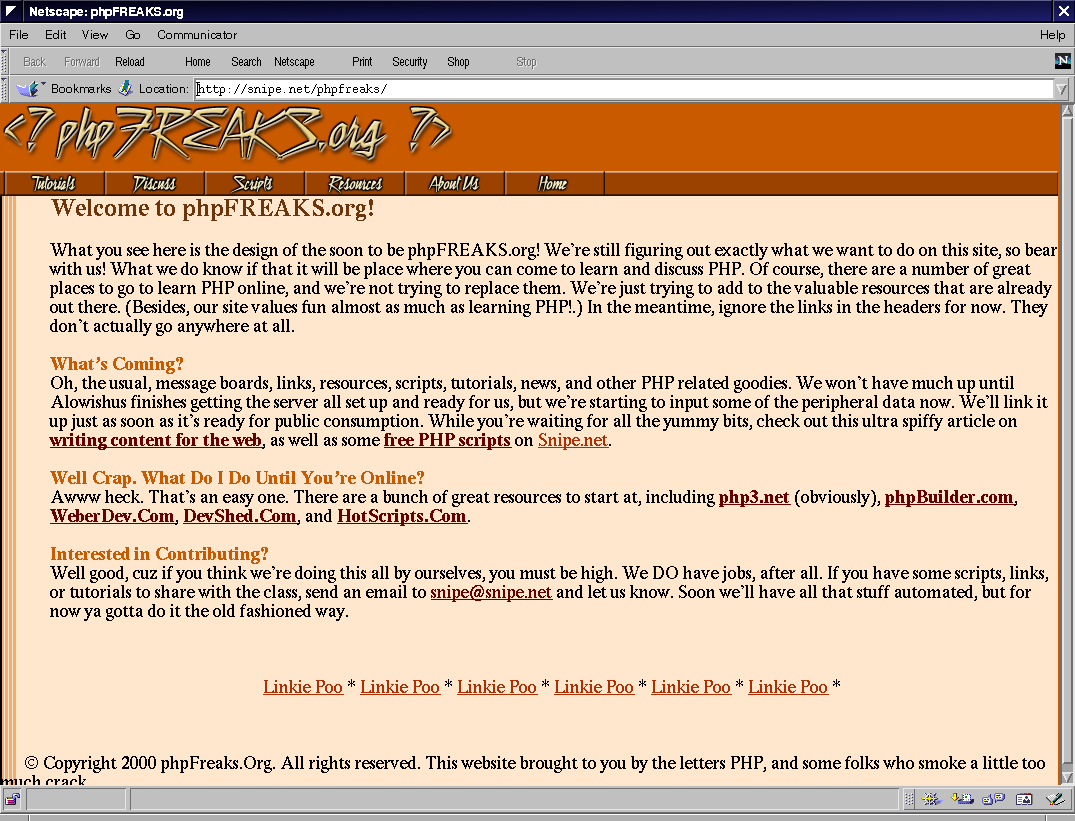Open the Home tab on the site
This screenshot has width=1075, height=821.
point(554,184)
